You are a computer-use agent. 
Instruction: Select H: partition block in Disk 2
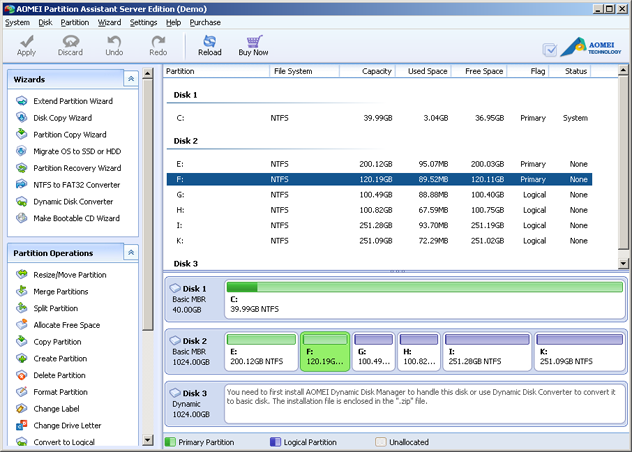point(419,351)
